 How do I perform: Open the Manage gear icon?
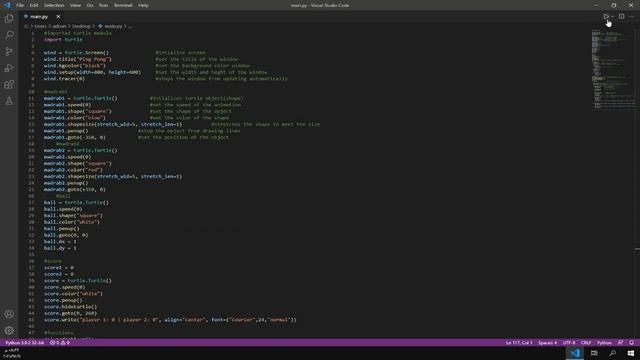tap(9, 330)
